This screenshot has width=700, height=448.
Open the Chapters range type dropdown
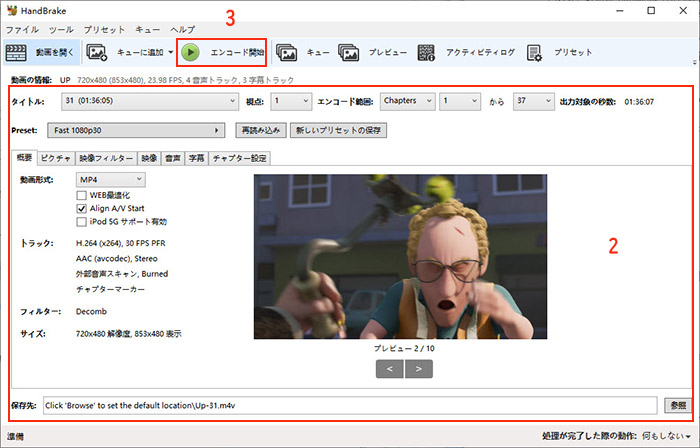(x=407, y=101)
